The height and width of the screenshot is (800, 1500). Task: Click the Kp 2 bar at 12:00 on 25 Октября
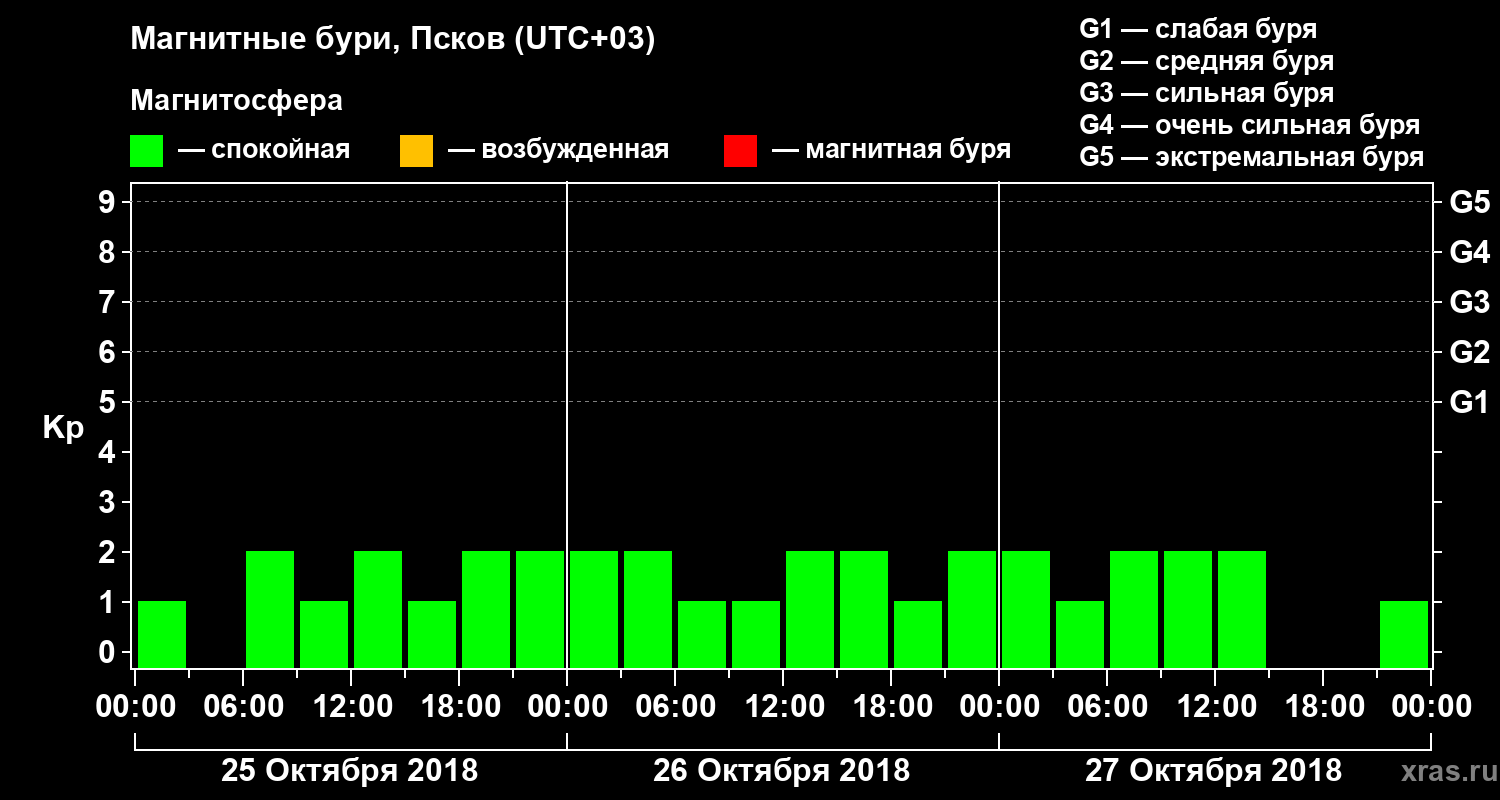[x=378, y=609]
